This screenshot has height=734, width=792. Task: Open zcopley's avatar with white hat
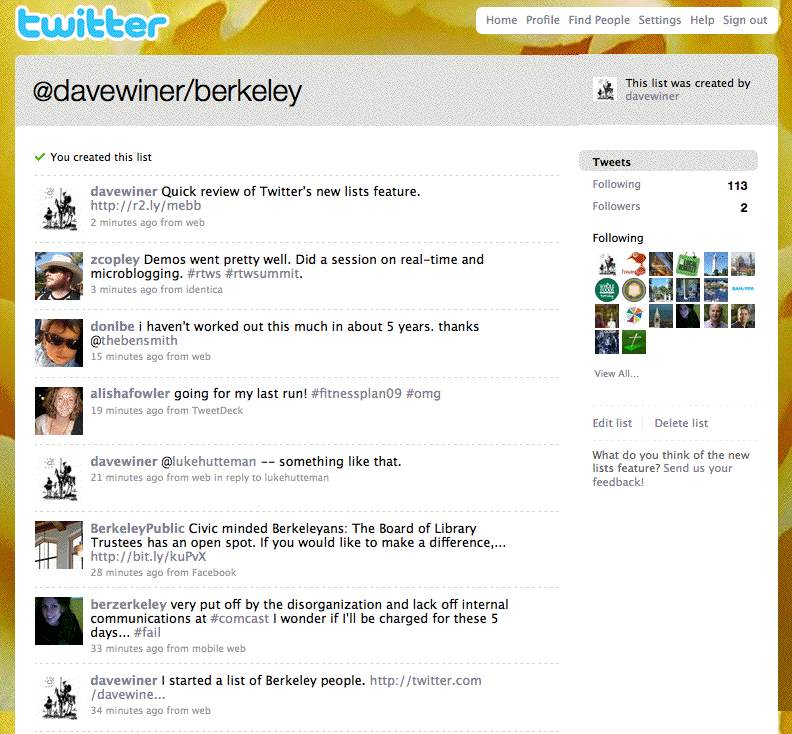point(59,276)
